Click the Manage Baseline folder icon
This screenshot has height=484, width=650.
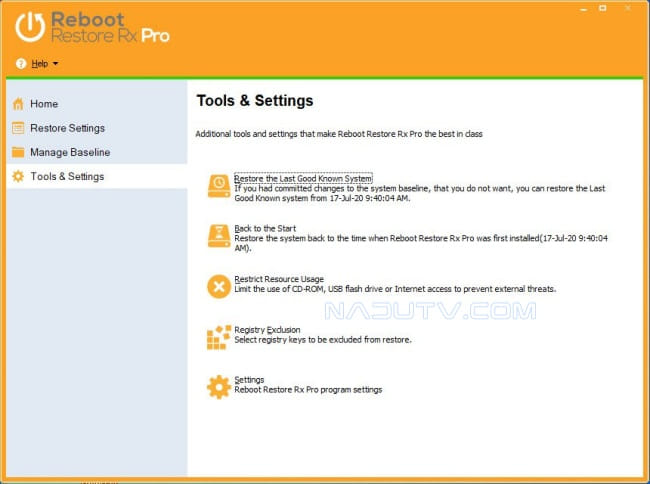pos(18,152)
